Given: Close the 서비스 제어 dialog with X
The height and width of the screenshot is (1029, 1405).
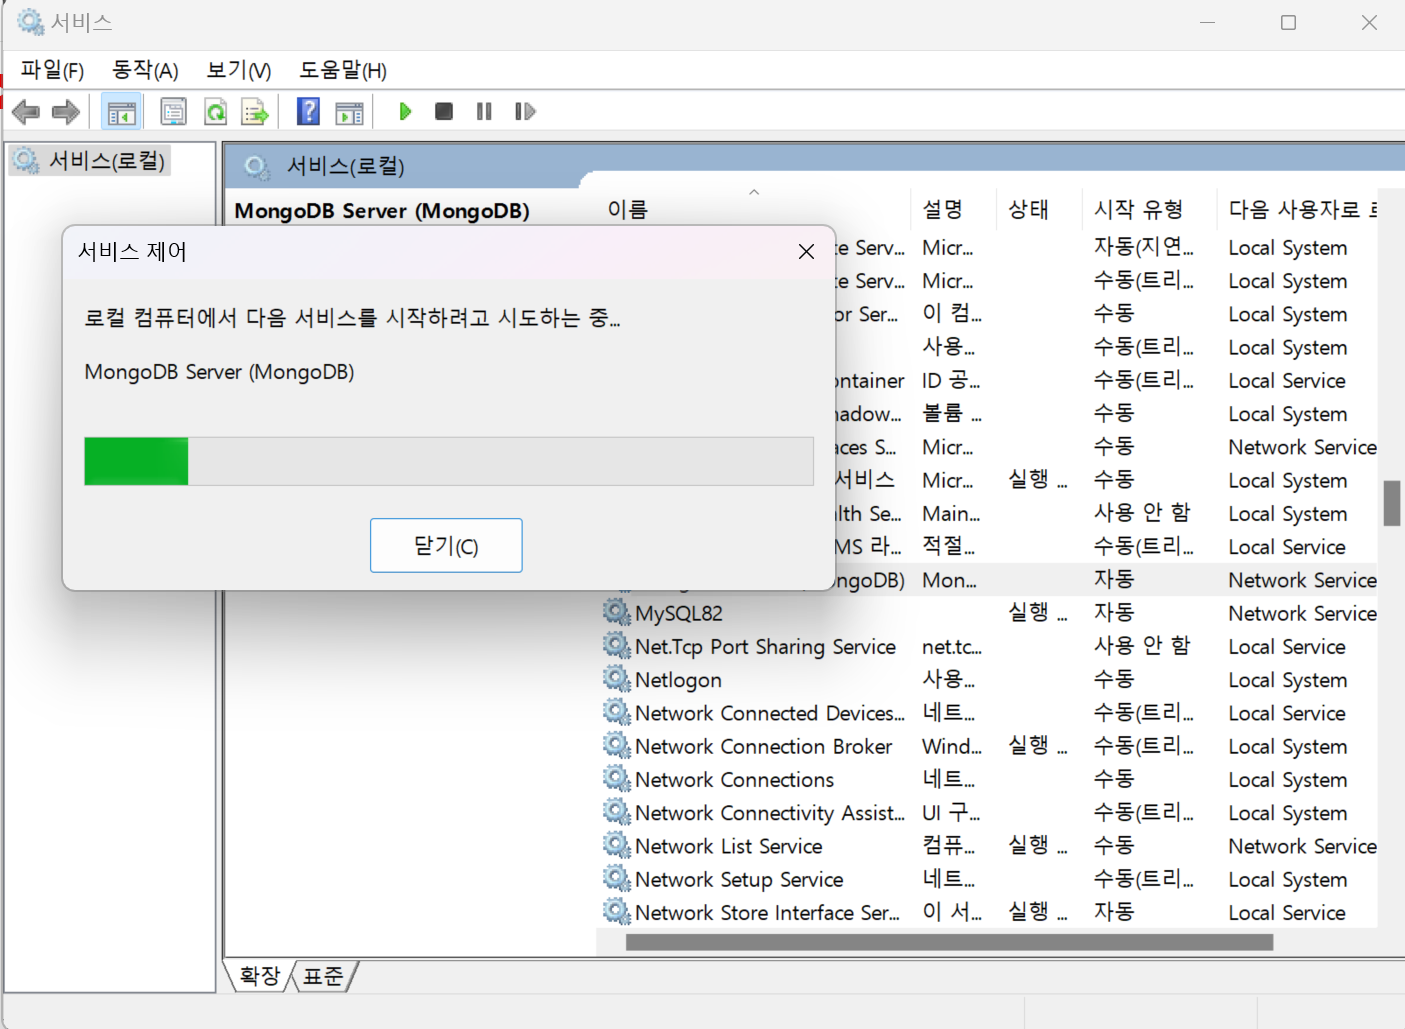Looking at the screenshot, I should [806, 252].
